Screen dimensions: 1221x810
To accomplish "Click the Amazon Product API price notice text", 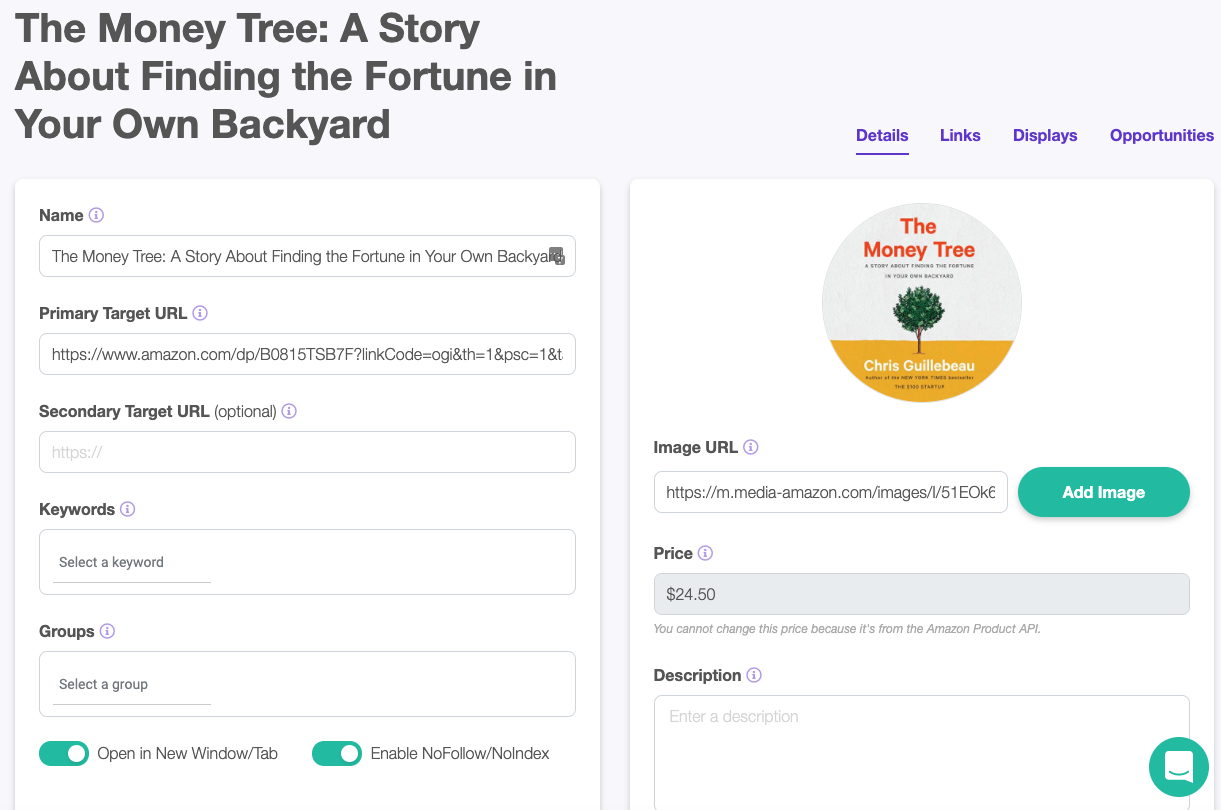I will pos(847,629).
